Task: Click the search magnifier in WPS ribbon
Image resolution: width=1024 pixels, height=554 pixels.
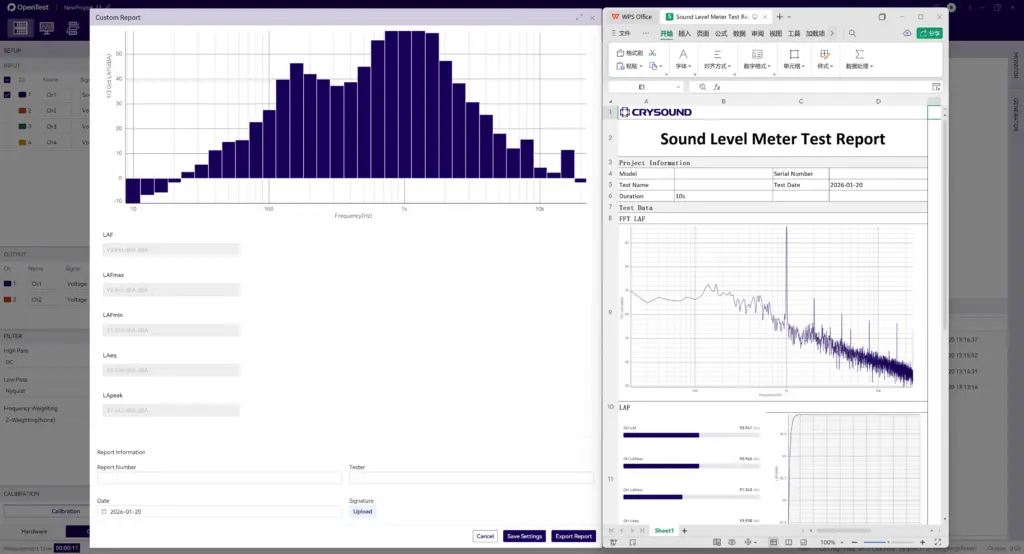Action: pos(852,33)
